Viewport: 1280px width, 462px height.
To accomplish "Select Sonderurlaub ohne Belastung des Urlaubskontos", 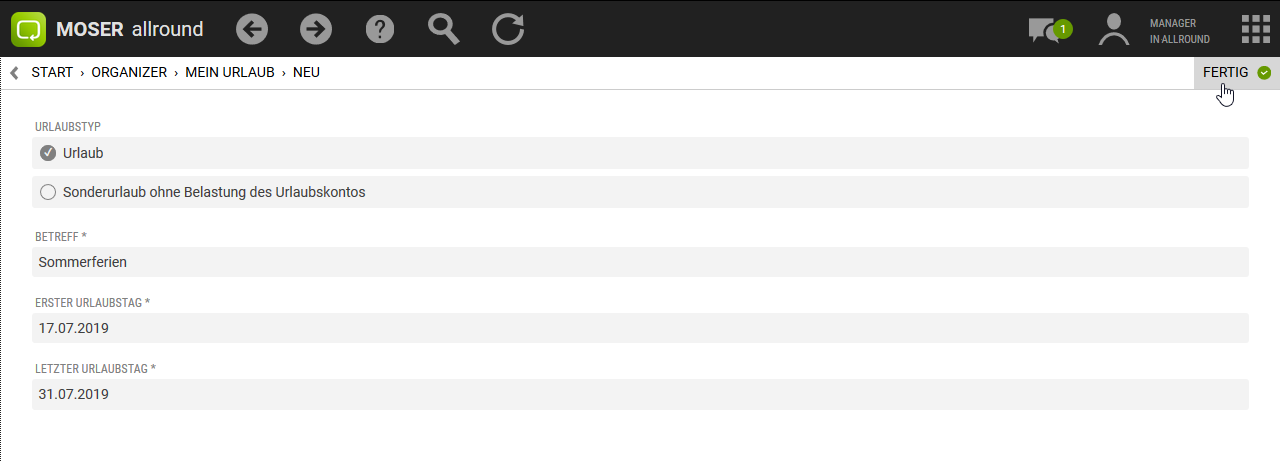I will point(48,192).
